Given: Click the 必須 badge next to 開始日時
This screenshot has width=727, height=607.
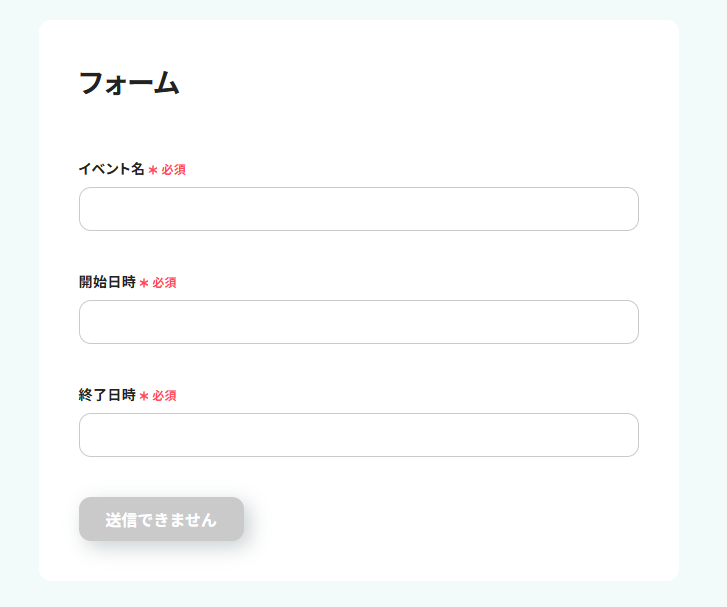Looking at the screenshot, I should [x=165, y=283].
